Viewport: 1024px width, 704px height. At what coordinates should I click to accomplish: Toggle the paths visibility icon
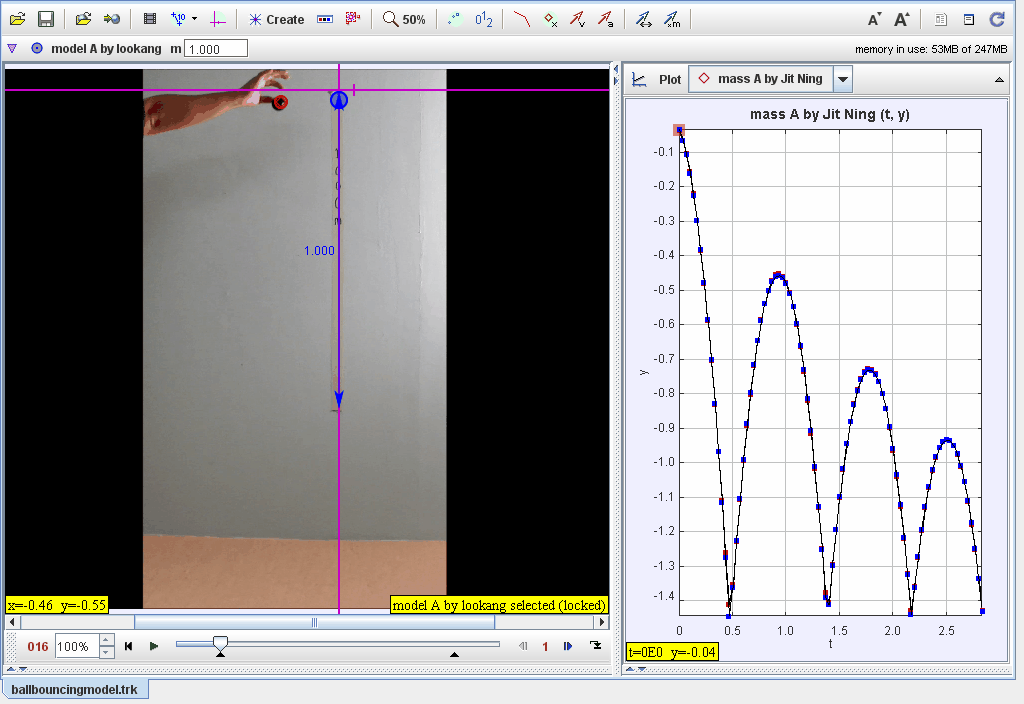[522, 19]
